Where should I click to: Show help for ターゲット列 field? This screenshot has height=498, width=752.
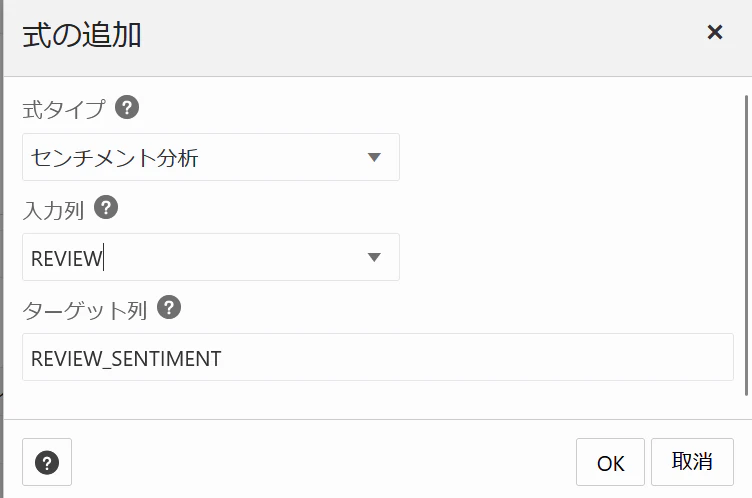(x=170, y=308)
